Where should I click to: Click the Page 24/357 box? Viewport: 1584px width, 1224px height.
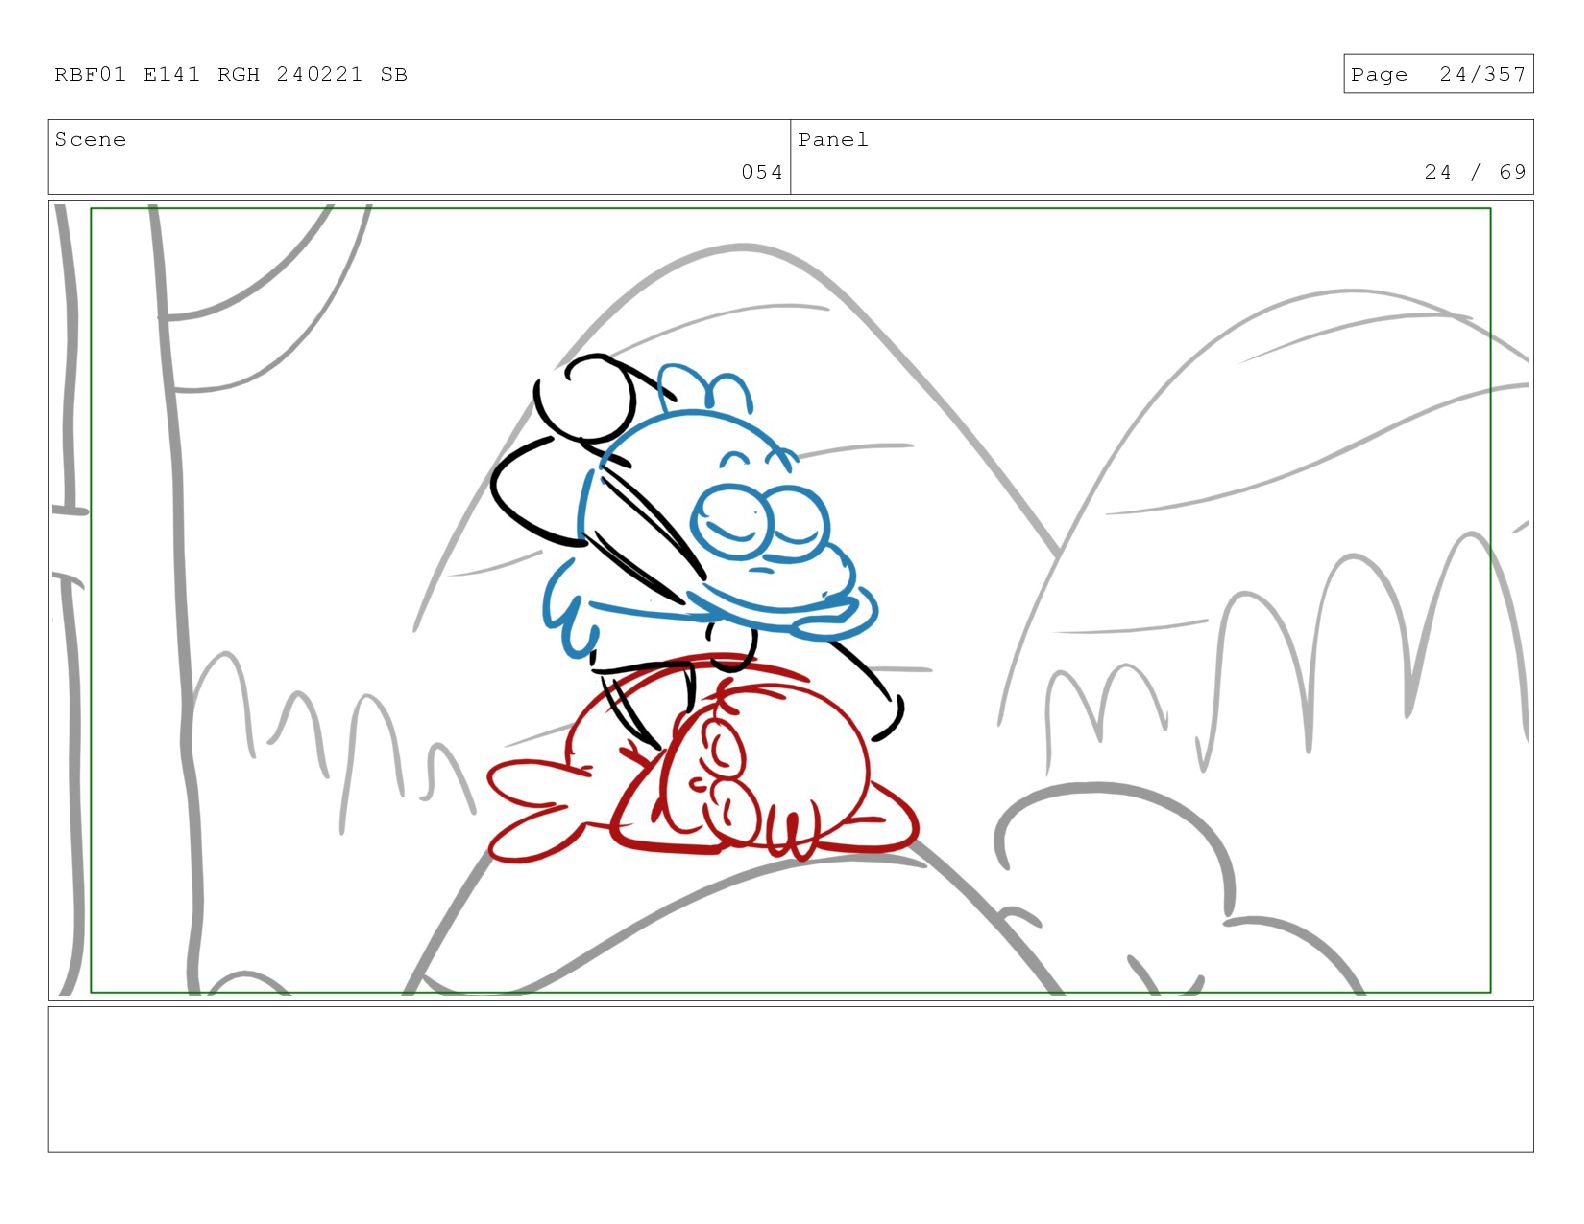1438,74
